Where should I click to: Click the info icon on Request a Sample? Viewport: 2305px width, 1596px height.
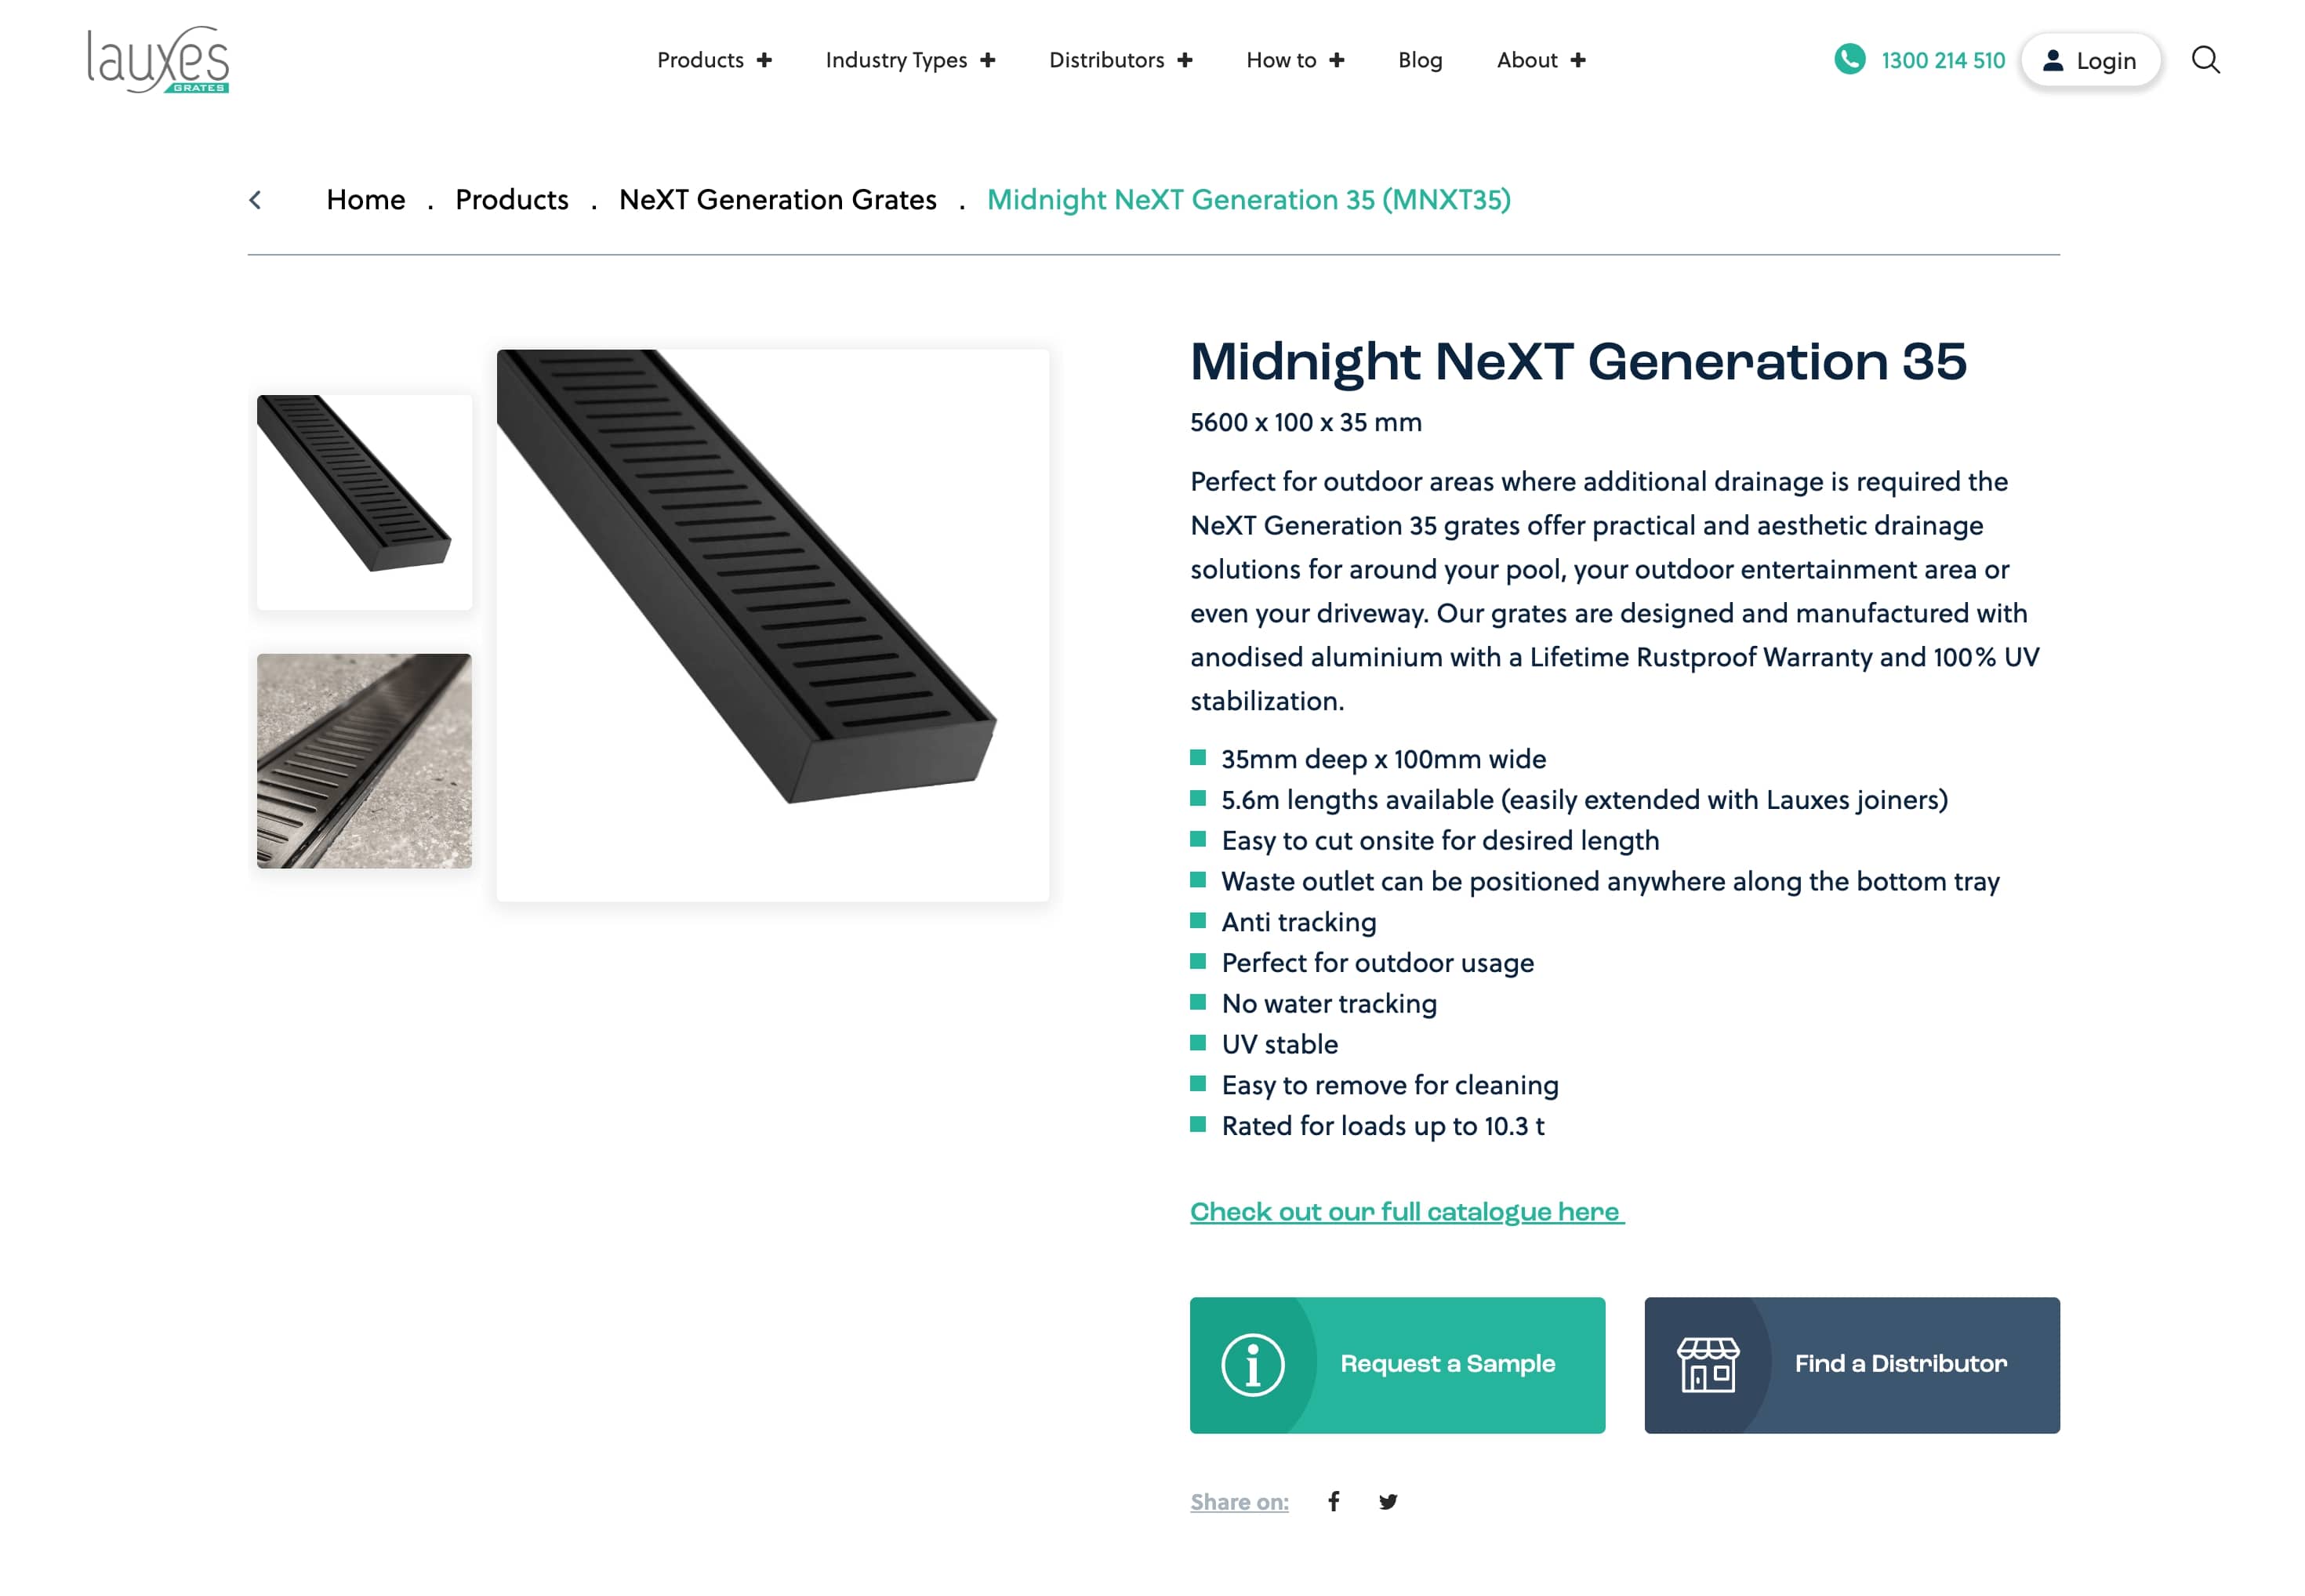[x=1252, y=1365]
